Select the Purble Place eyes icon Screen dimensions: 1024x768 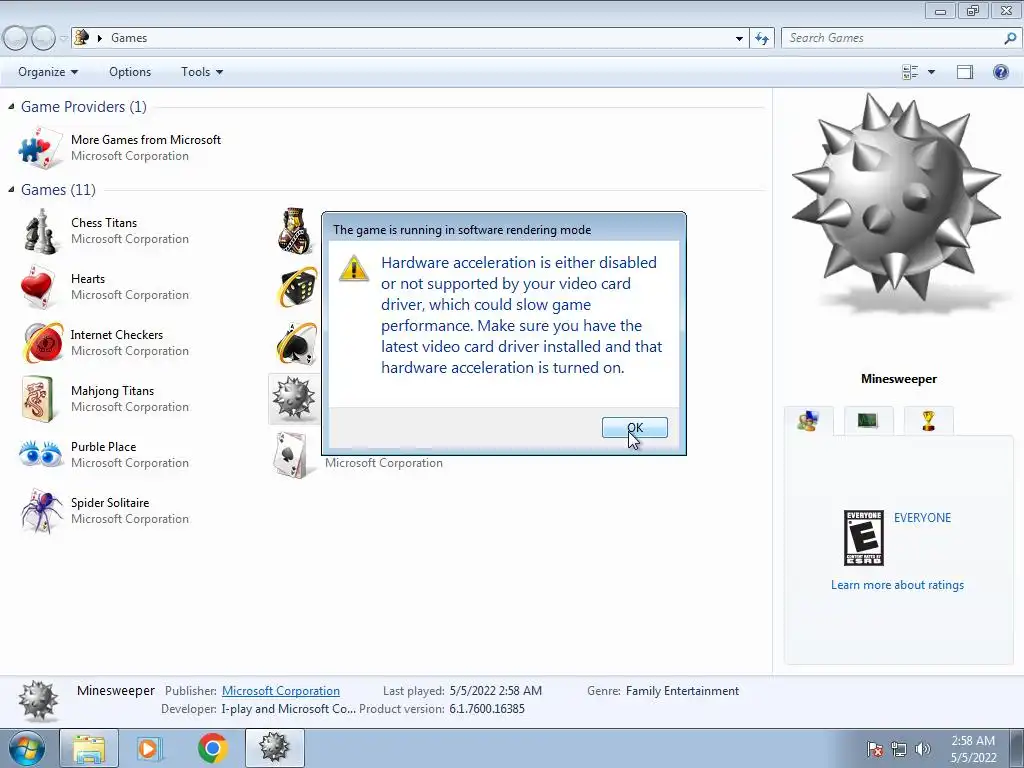coord(40,454)
